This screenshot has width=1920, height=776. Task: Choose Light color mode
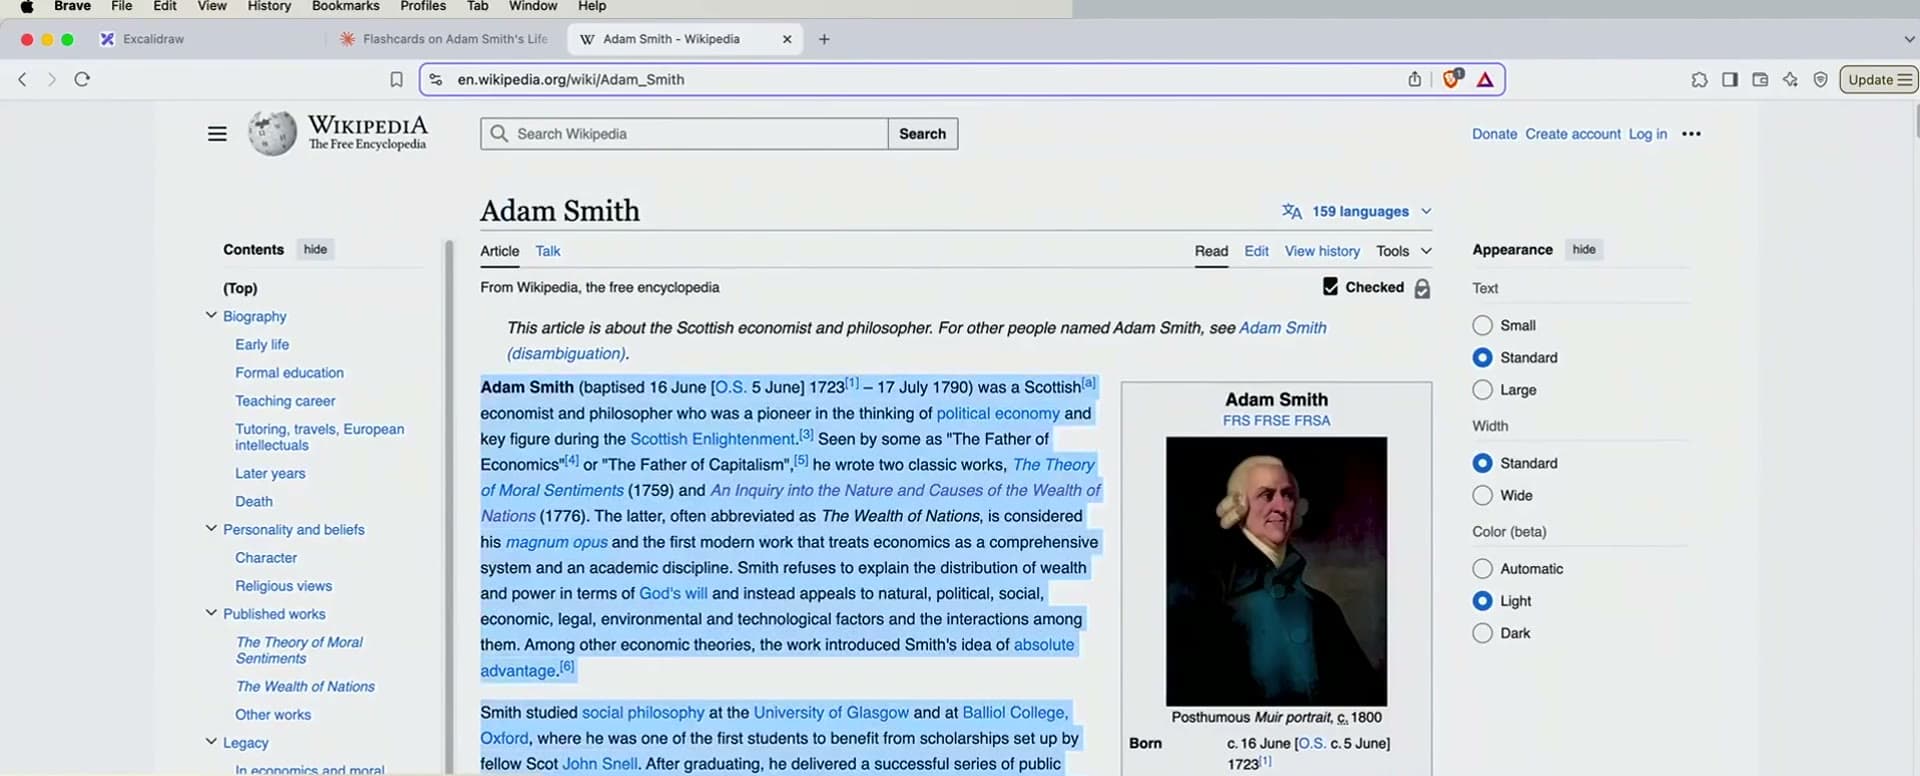click(x=1482, y=601)
